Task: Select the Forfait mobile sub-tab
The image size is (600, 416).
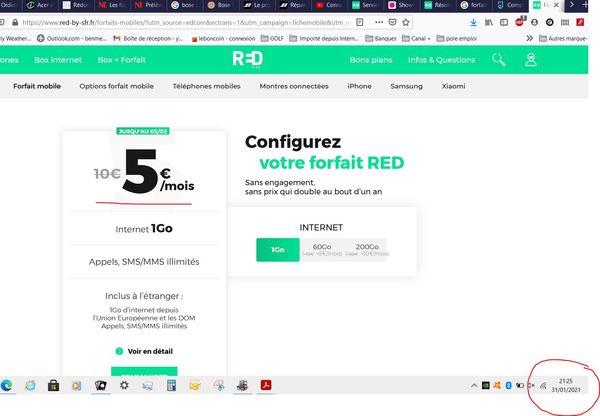Action: [x=37, y=86]
